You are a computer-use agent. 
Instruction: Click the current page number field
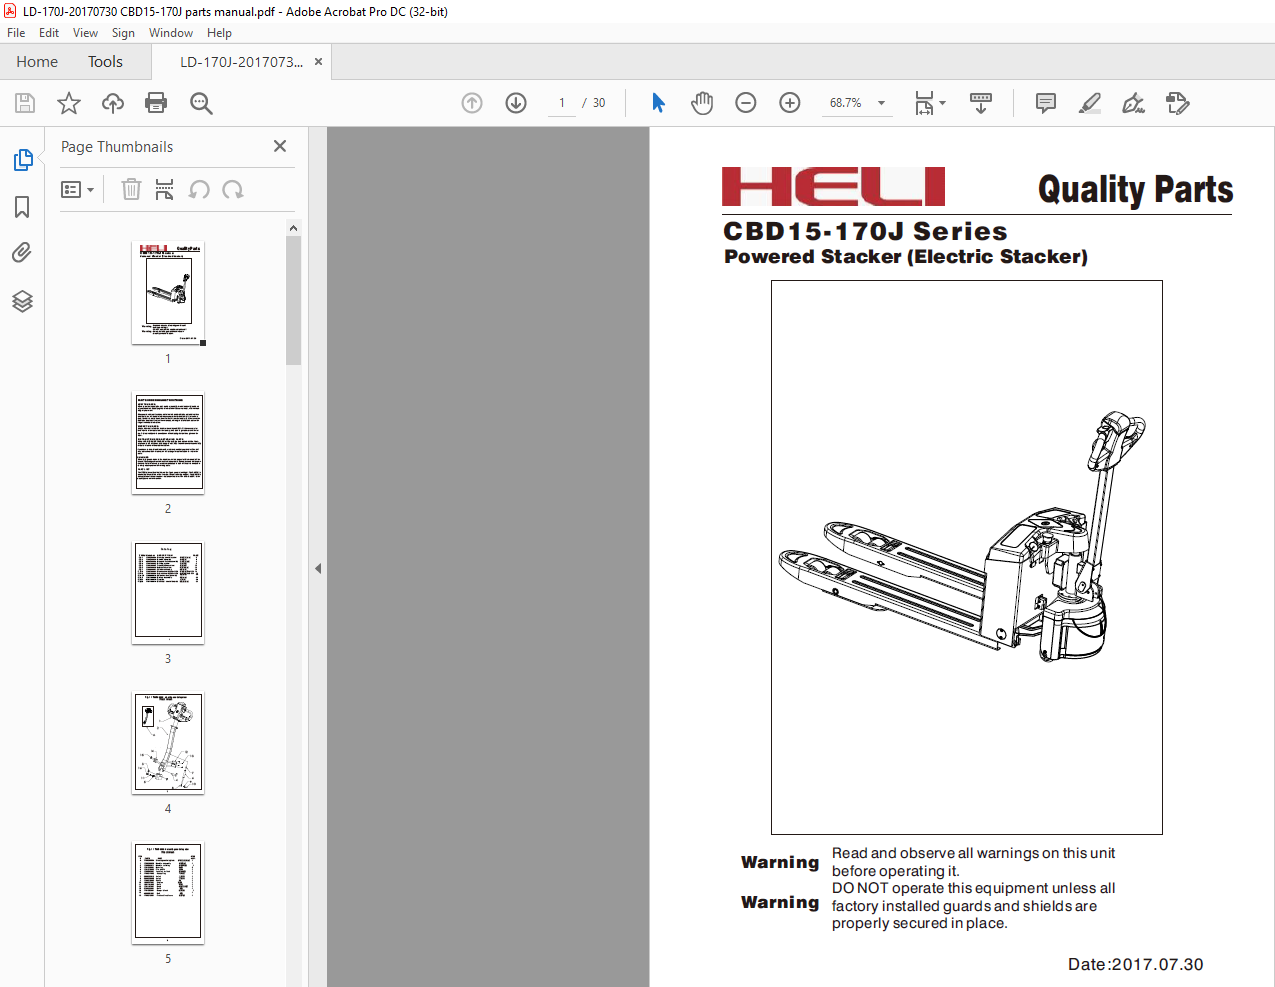(562, 103)
